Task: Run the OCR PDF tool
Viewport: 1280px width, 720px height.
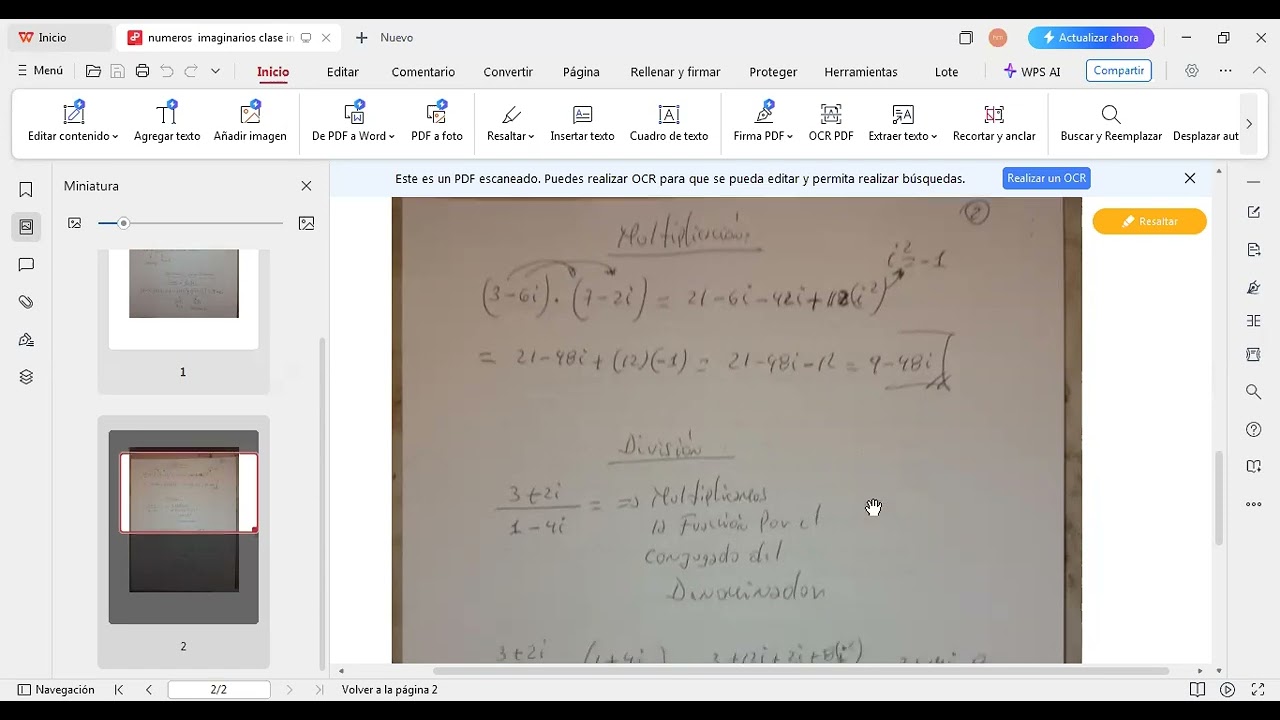Action: [831, 123]
